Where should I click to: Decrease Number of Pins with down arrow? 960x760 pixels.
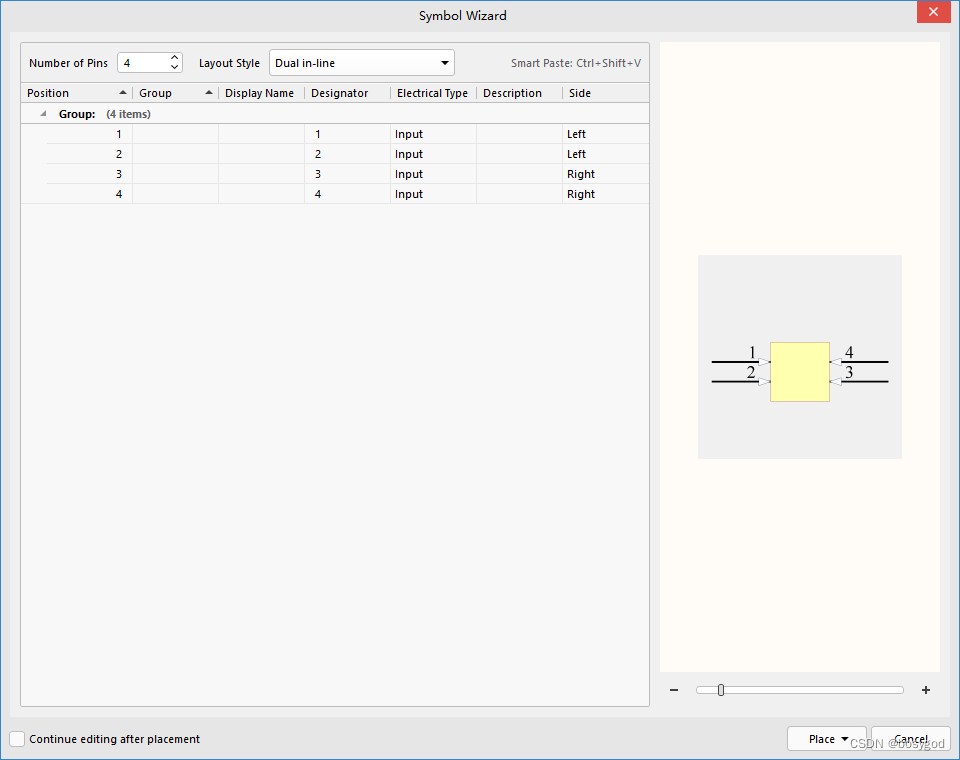(174, 68)
